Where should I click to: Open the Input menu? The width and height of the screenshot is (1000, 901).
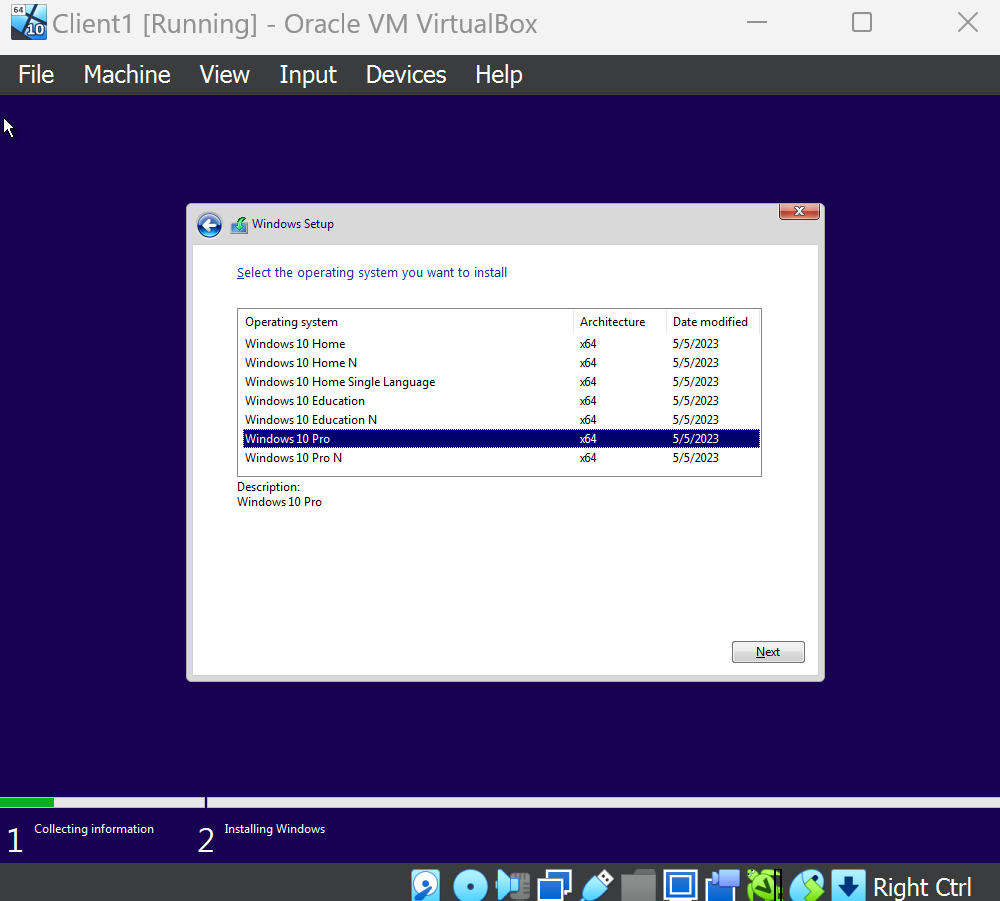(307, 75)
